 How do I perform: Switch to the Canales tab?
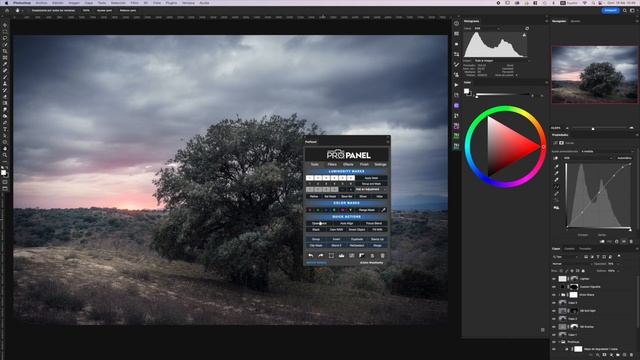click(x=569, y=249)
